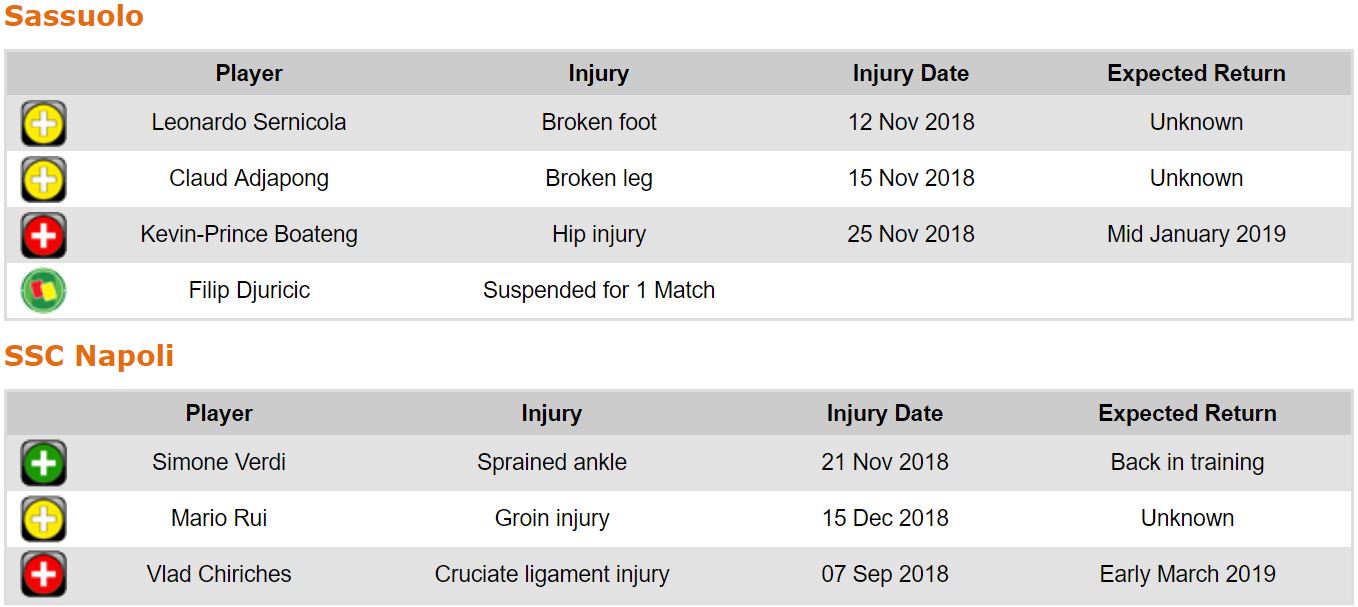The image size is (1358, 607).
Task: Click red cross icon beside Vlad Chiriches
Action: tap(43, 575)
